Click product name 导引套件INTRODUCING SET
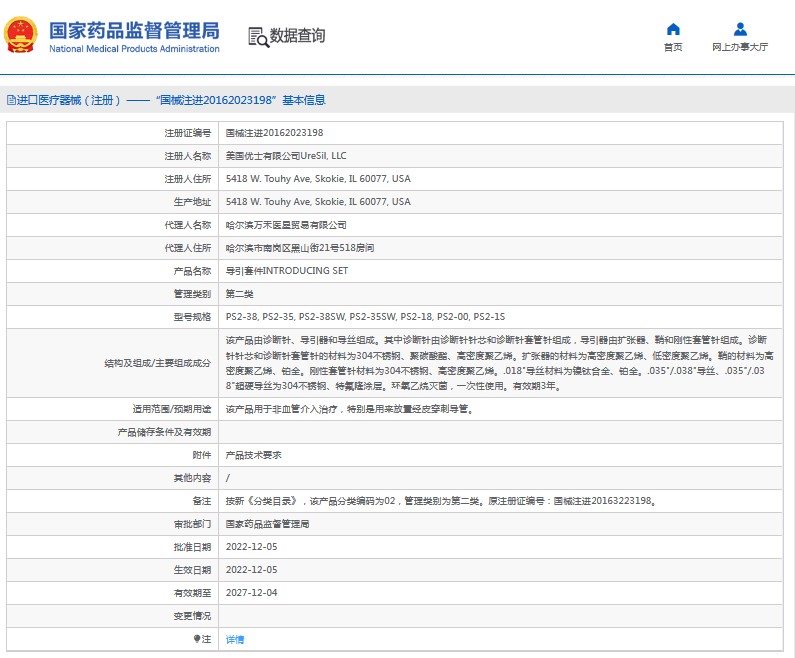 (287, 271)
